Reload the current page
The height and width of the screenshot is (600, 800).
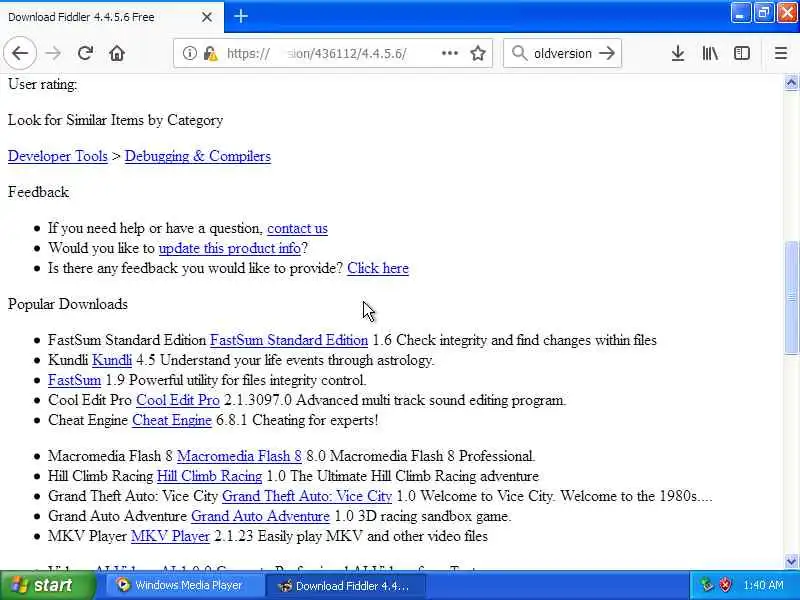click(85, 53)
